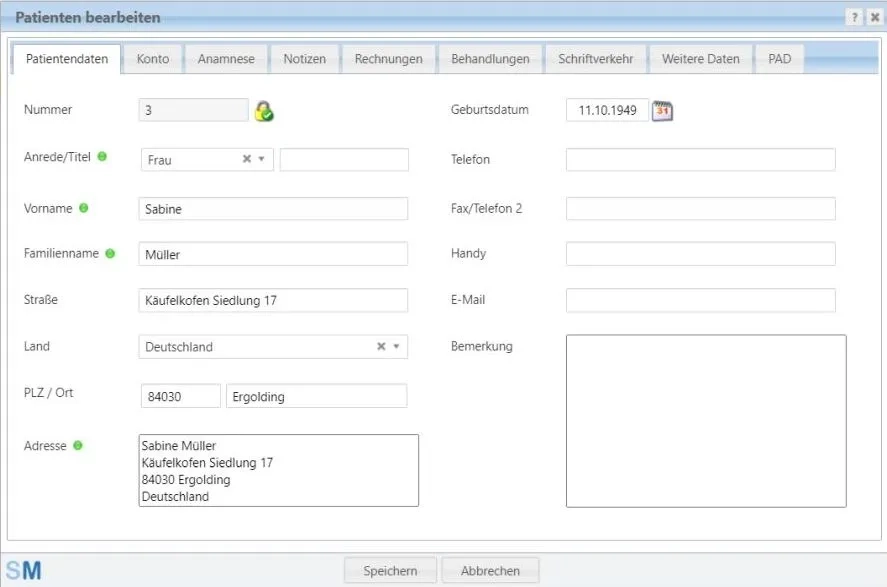The height and width of the screenshot is (587, 887).
Task: Focus the E-Mail input field
Action: point(700,300)
